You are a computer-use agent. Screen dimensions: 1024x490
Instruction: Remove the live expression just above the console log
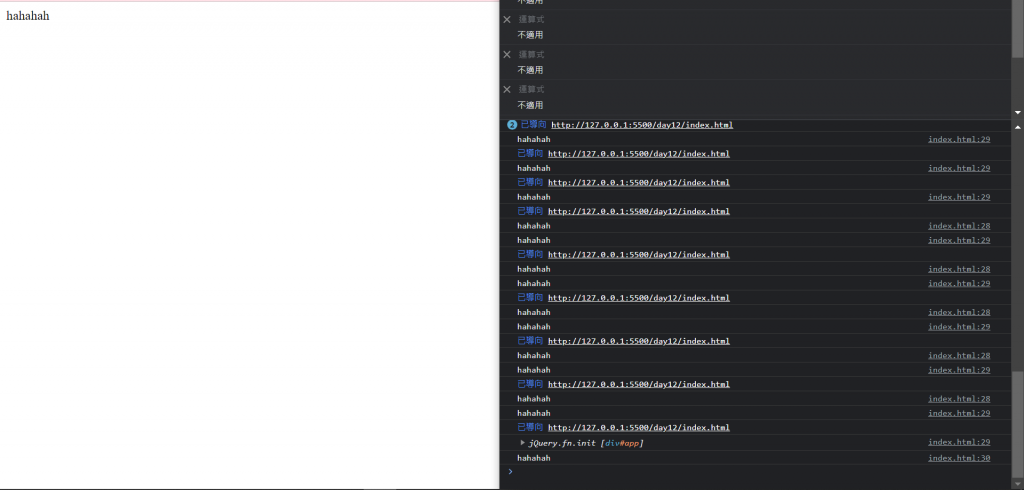pyautogui.click(x=507, y=90)
